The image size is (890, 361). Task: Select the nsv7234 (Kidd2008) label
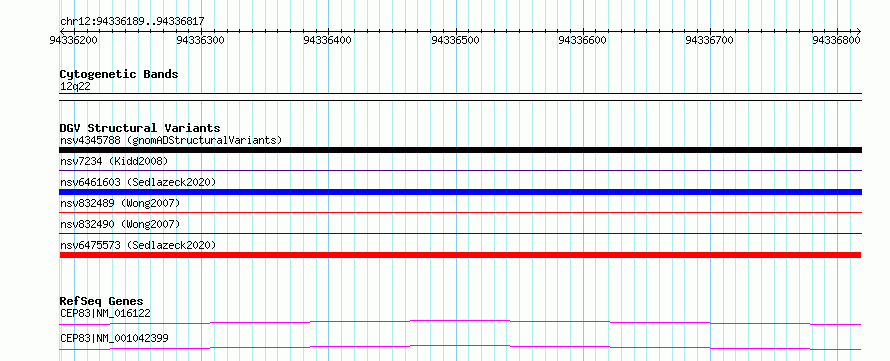[x=114, y=161]
